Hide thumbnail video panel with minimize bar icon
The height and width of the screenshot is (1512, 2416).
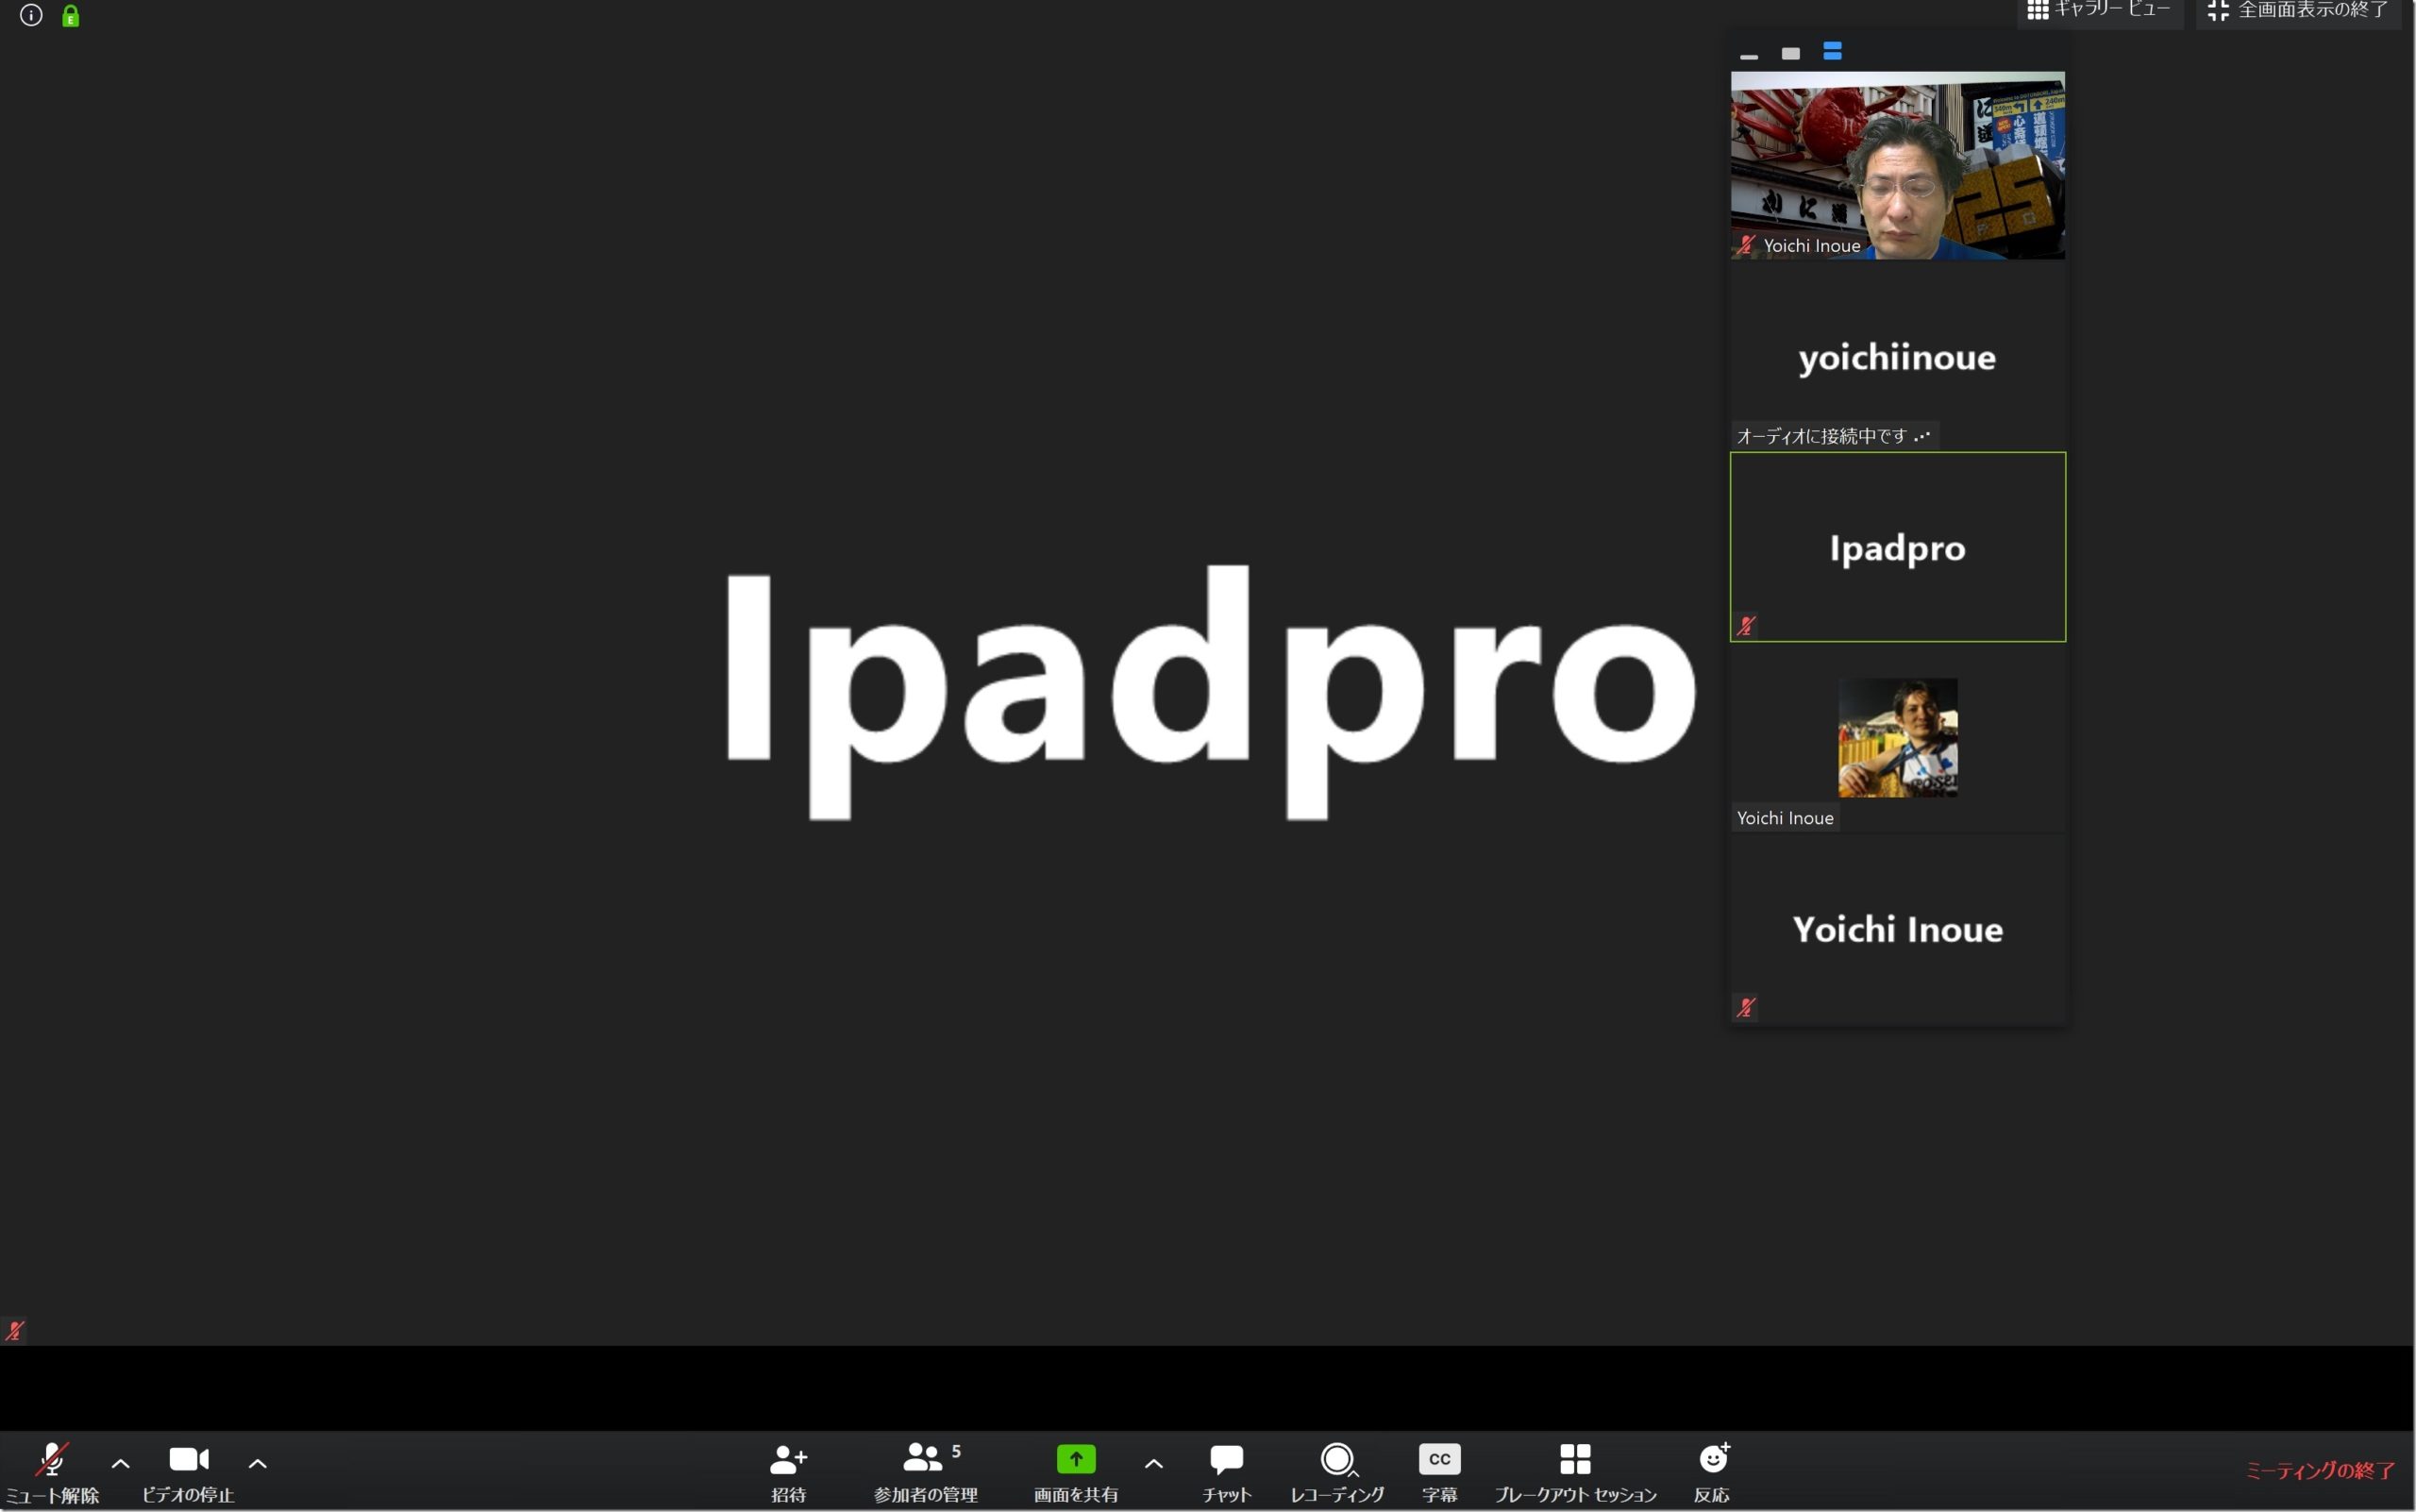[1749, 56]
